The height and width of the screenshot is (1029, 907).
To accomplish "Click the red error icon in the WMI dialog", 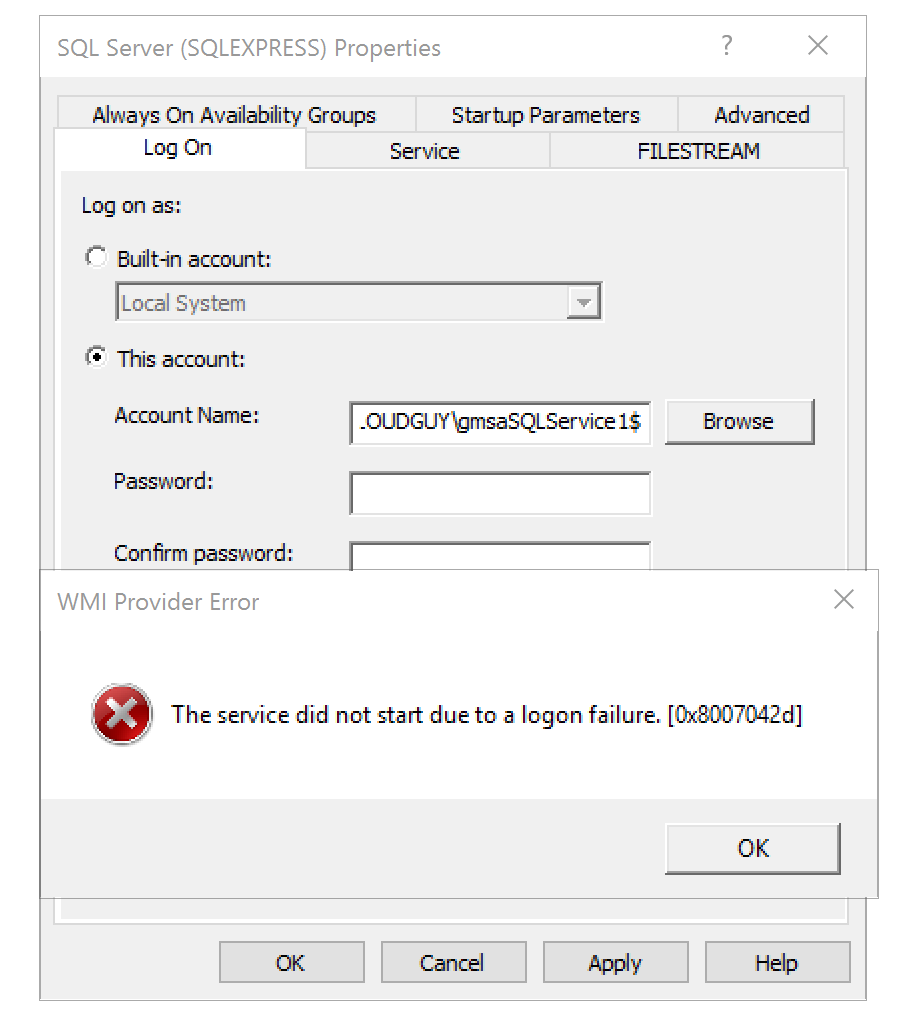I will (121, 714).
